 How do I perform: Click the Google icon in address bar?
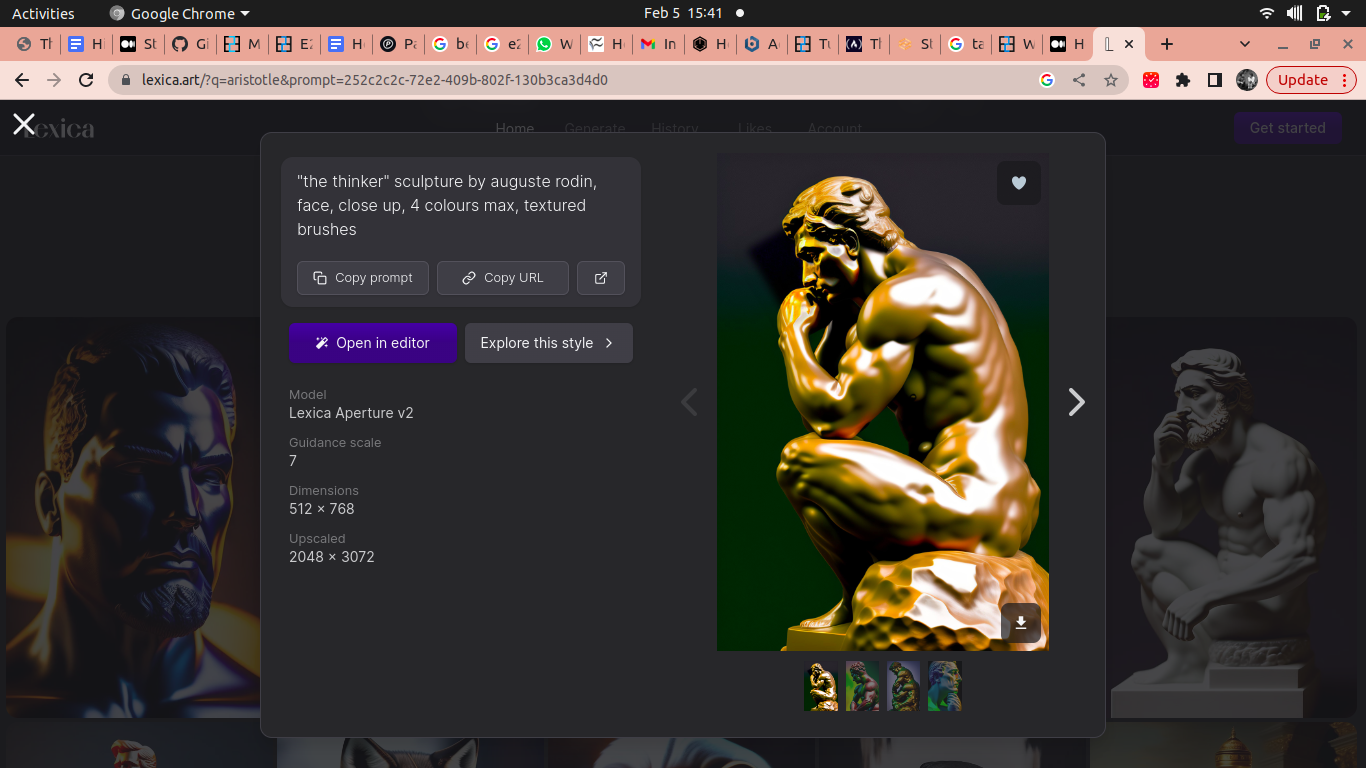1047,80
